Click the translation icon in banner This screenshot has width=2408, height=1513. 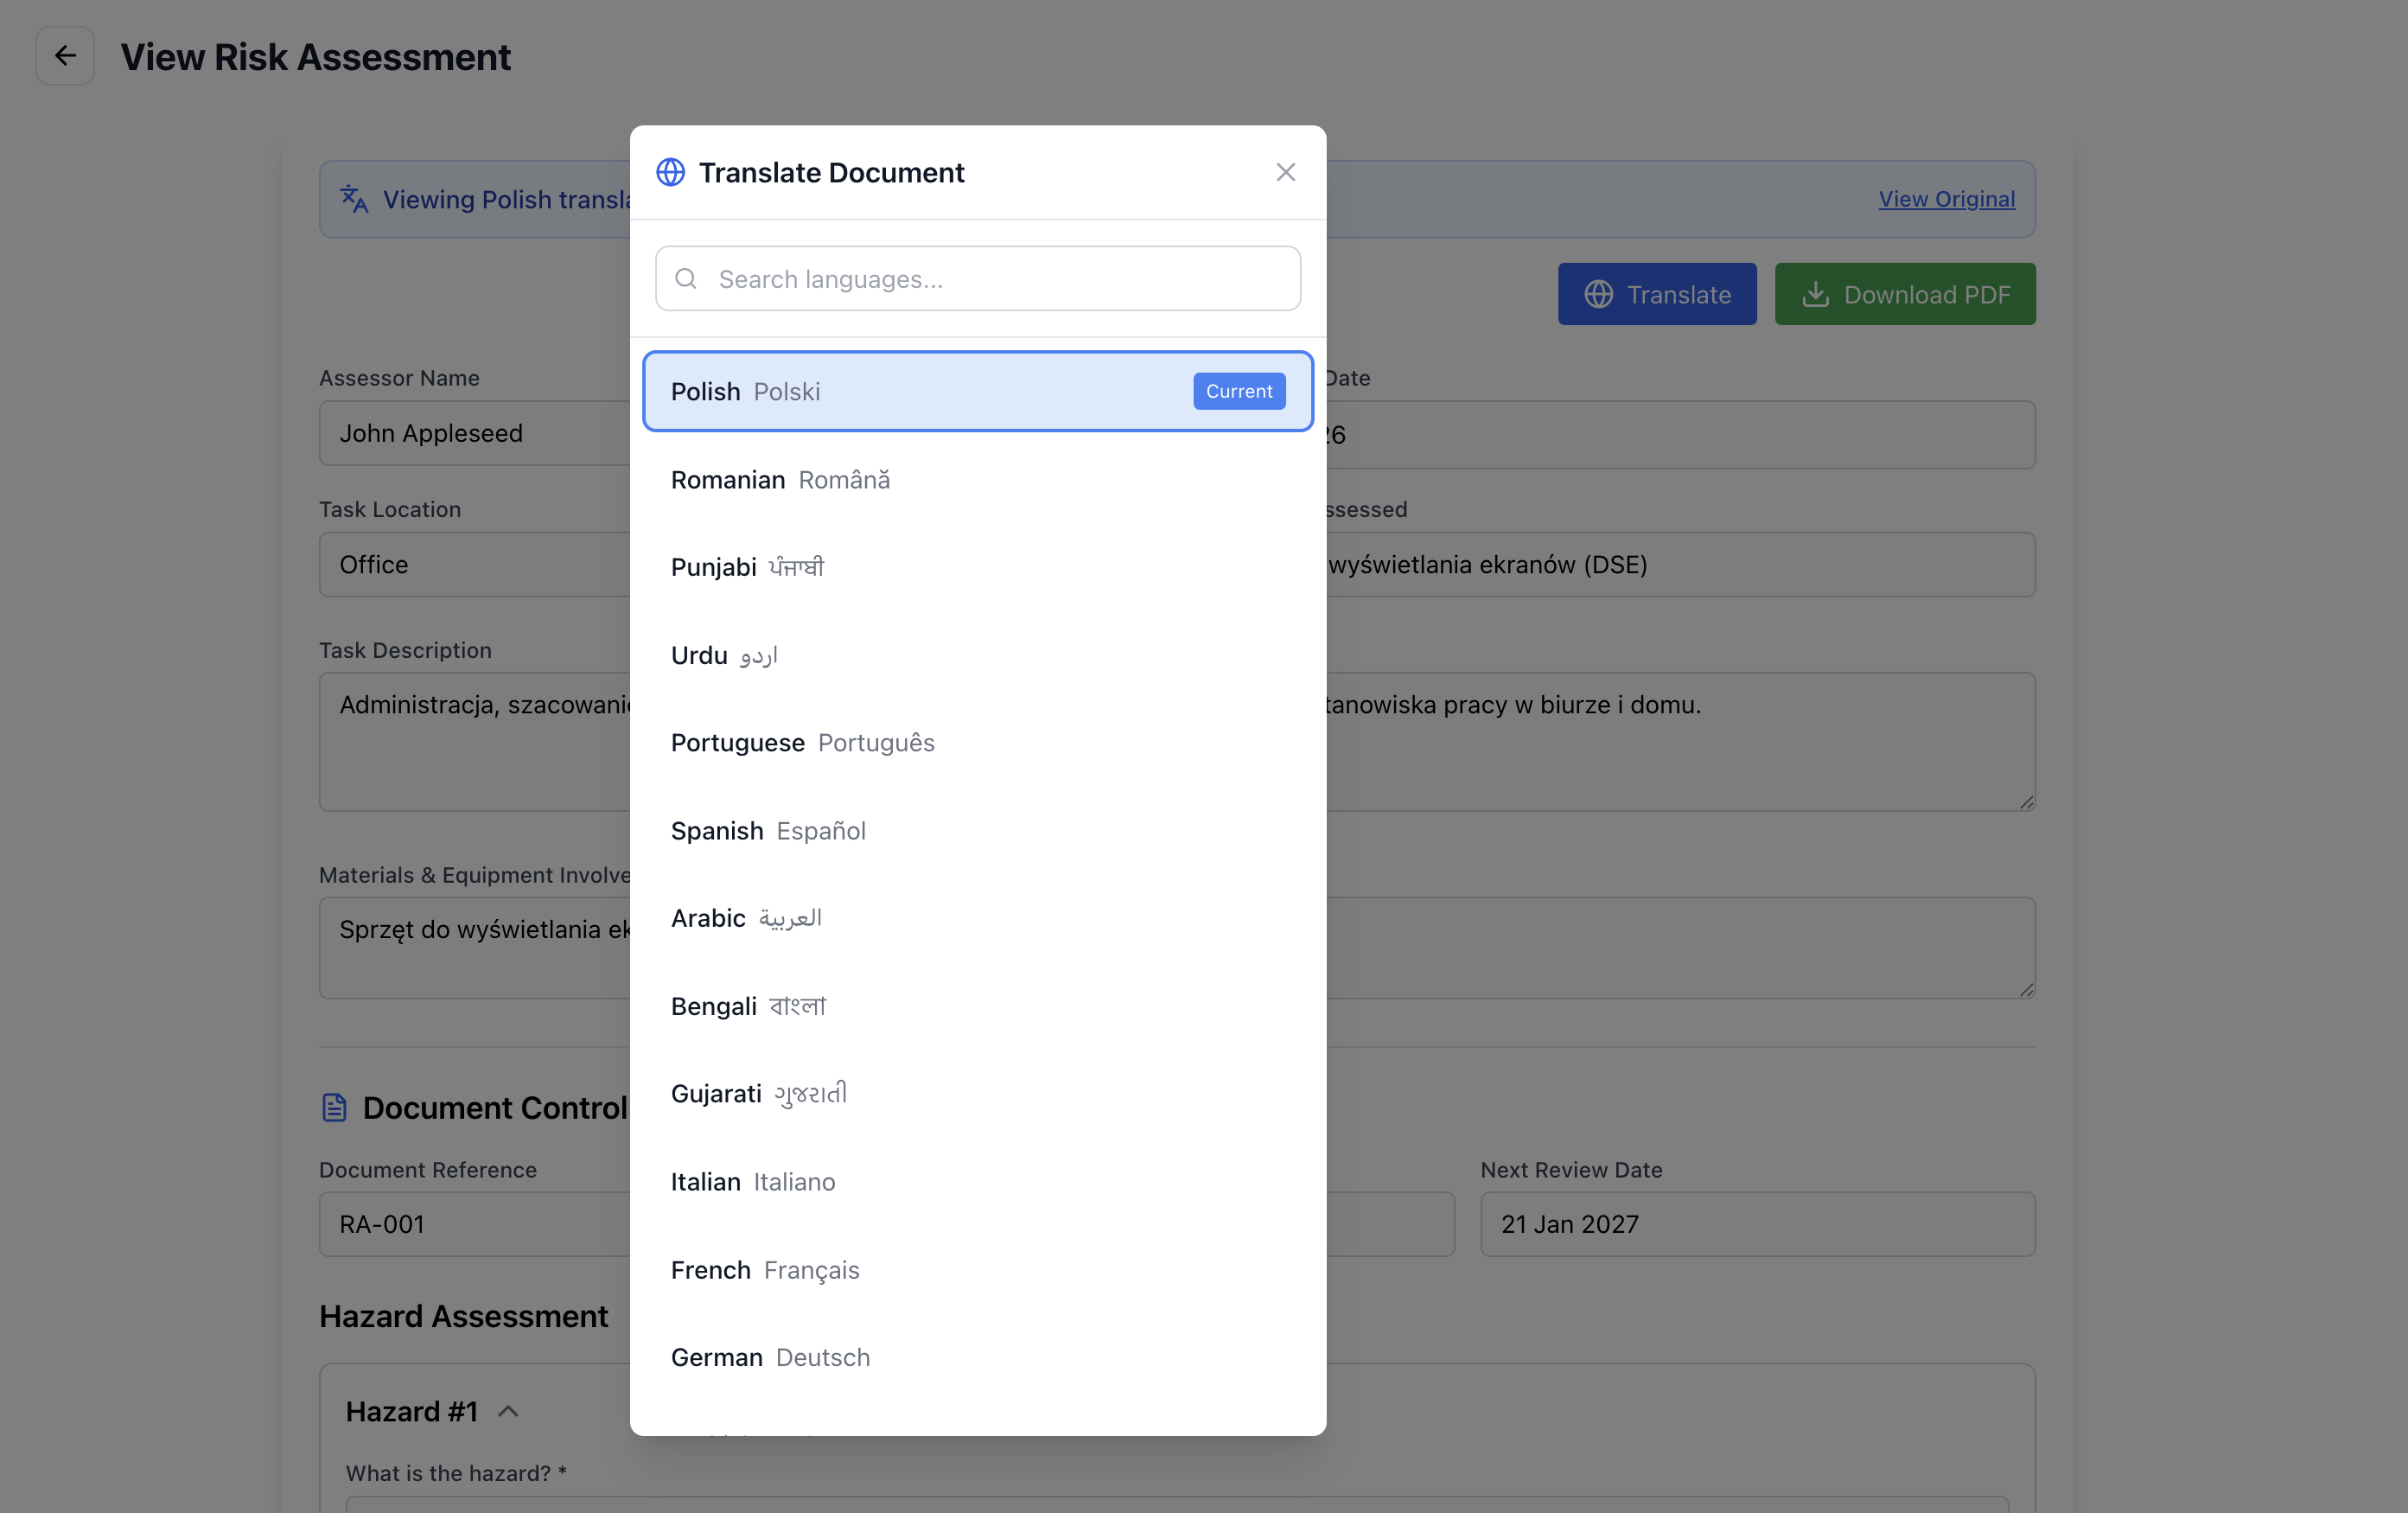(354, 199)
